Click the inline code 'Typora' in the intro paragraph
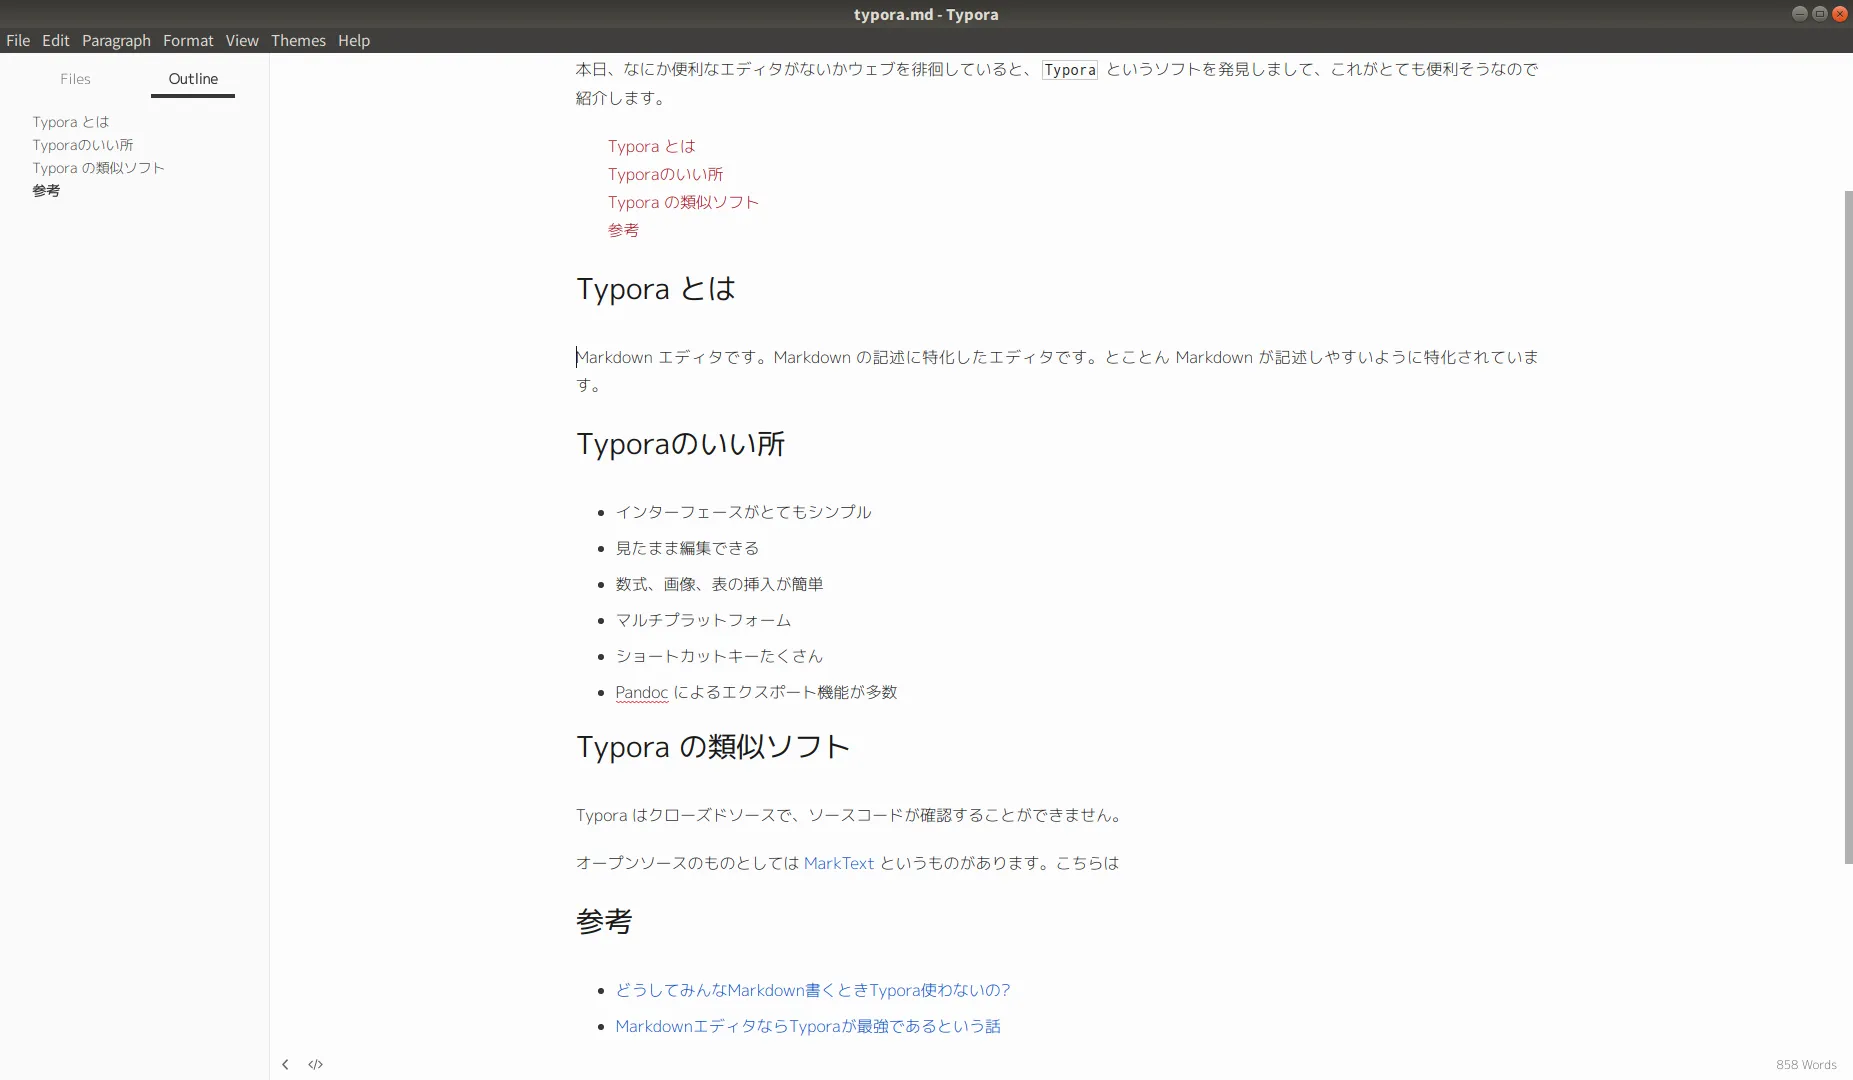This screenshot has width=1853, height=1080. [1070, 70]
